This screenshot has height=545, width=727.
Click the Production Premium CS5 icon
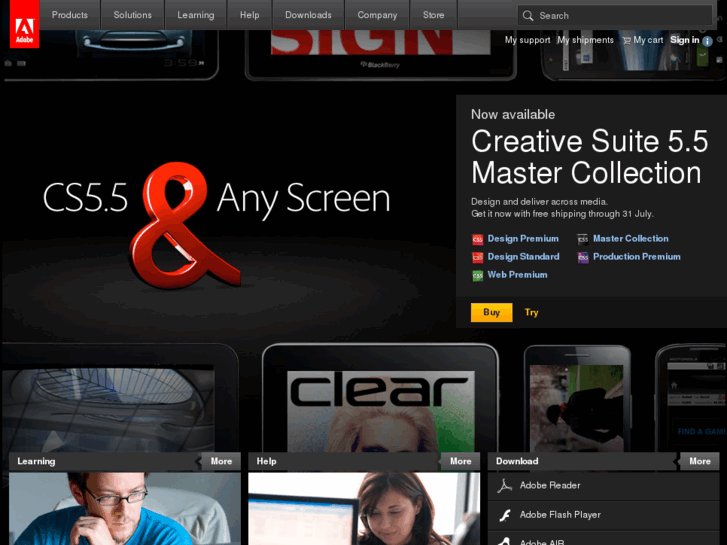[583, 257]
